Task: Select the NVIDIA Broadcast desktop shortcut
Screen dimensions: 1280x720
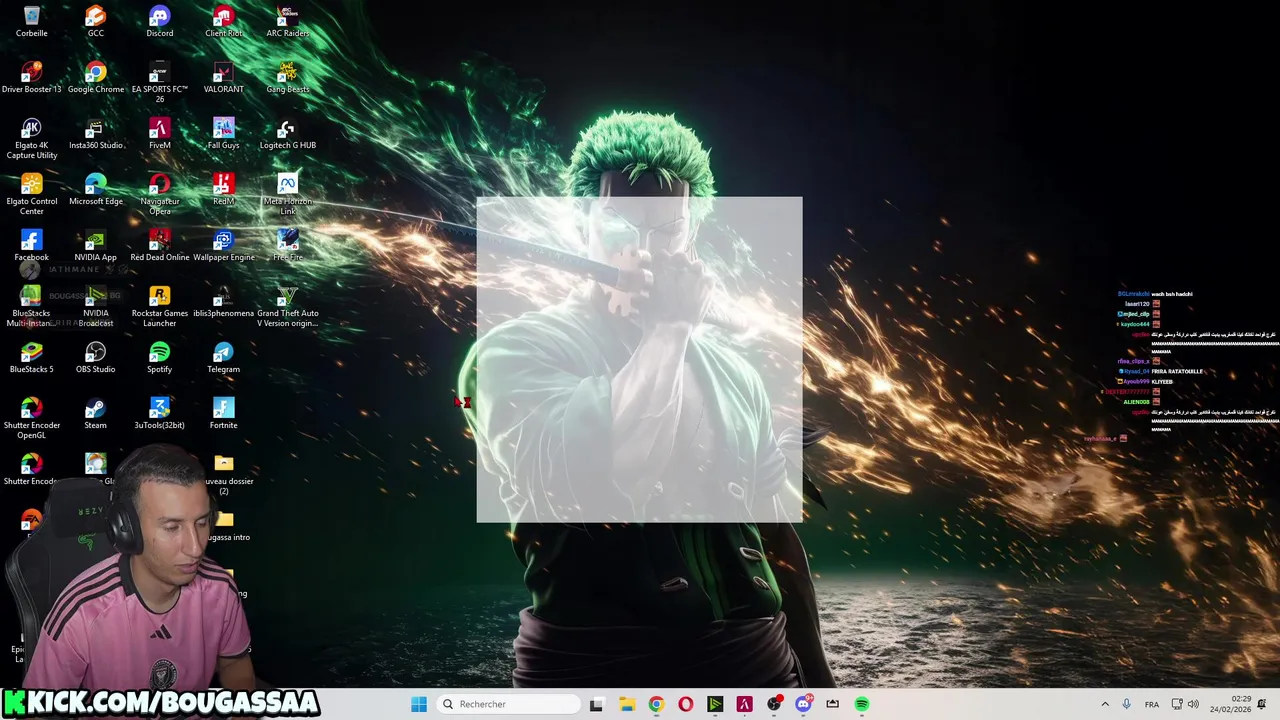Action: click(x=96, y=306)
